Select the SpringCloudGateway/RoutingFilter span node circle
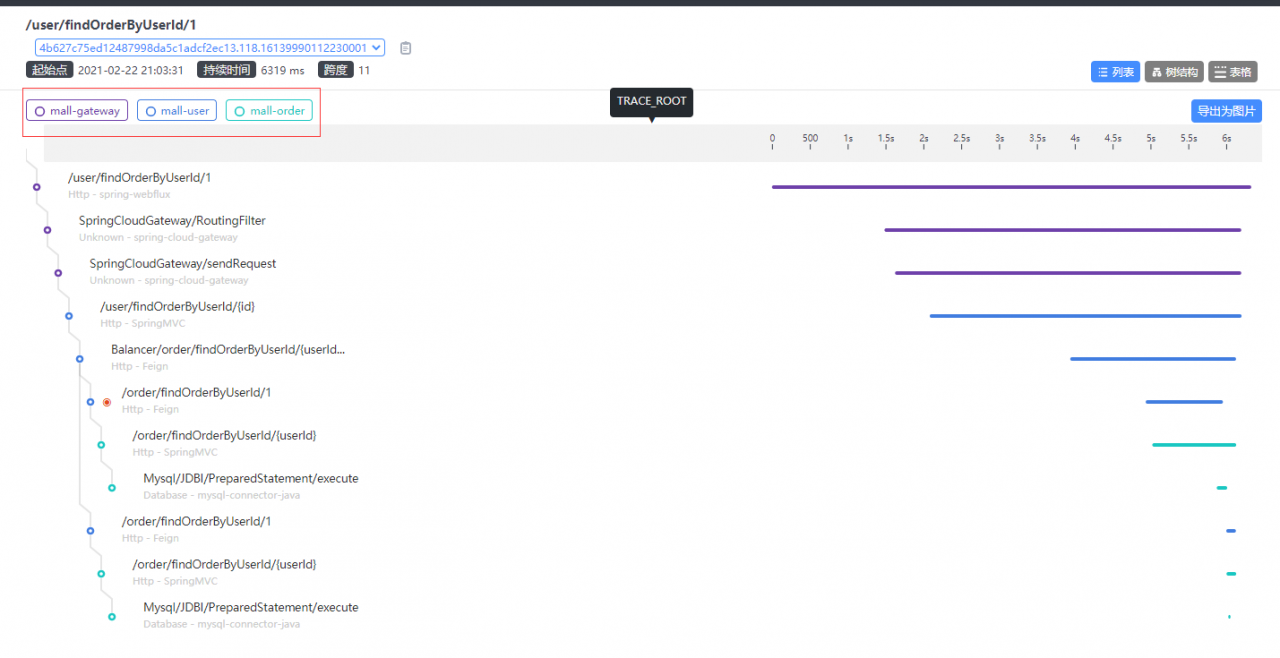This screenshot has height=658, width=1280. coord(47,230)
